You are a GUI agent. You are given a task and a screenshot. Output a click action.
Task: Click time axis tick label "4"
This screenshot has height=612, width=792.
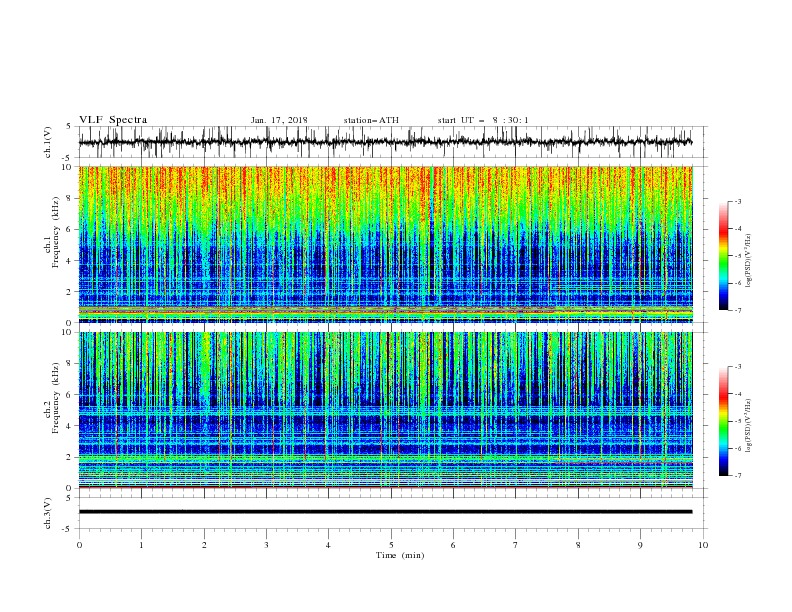click(328, 545)
